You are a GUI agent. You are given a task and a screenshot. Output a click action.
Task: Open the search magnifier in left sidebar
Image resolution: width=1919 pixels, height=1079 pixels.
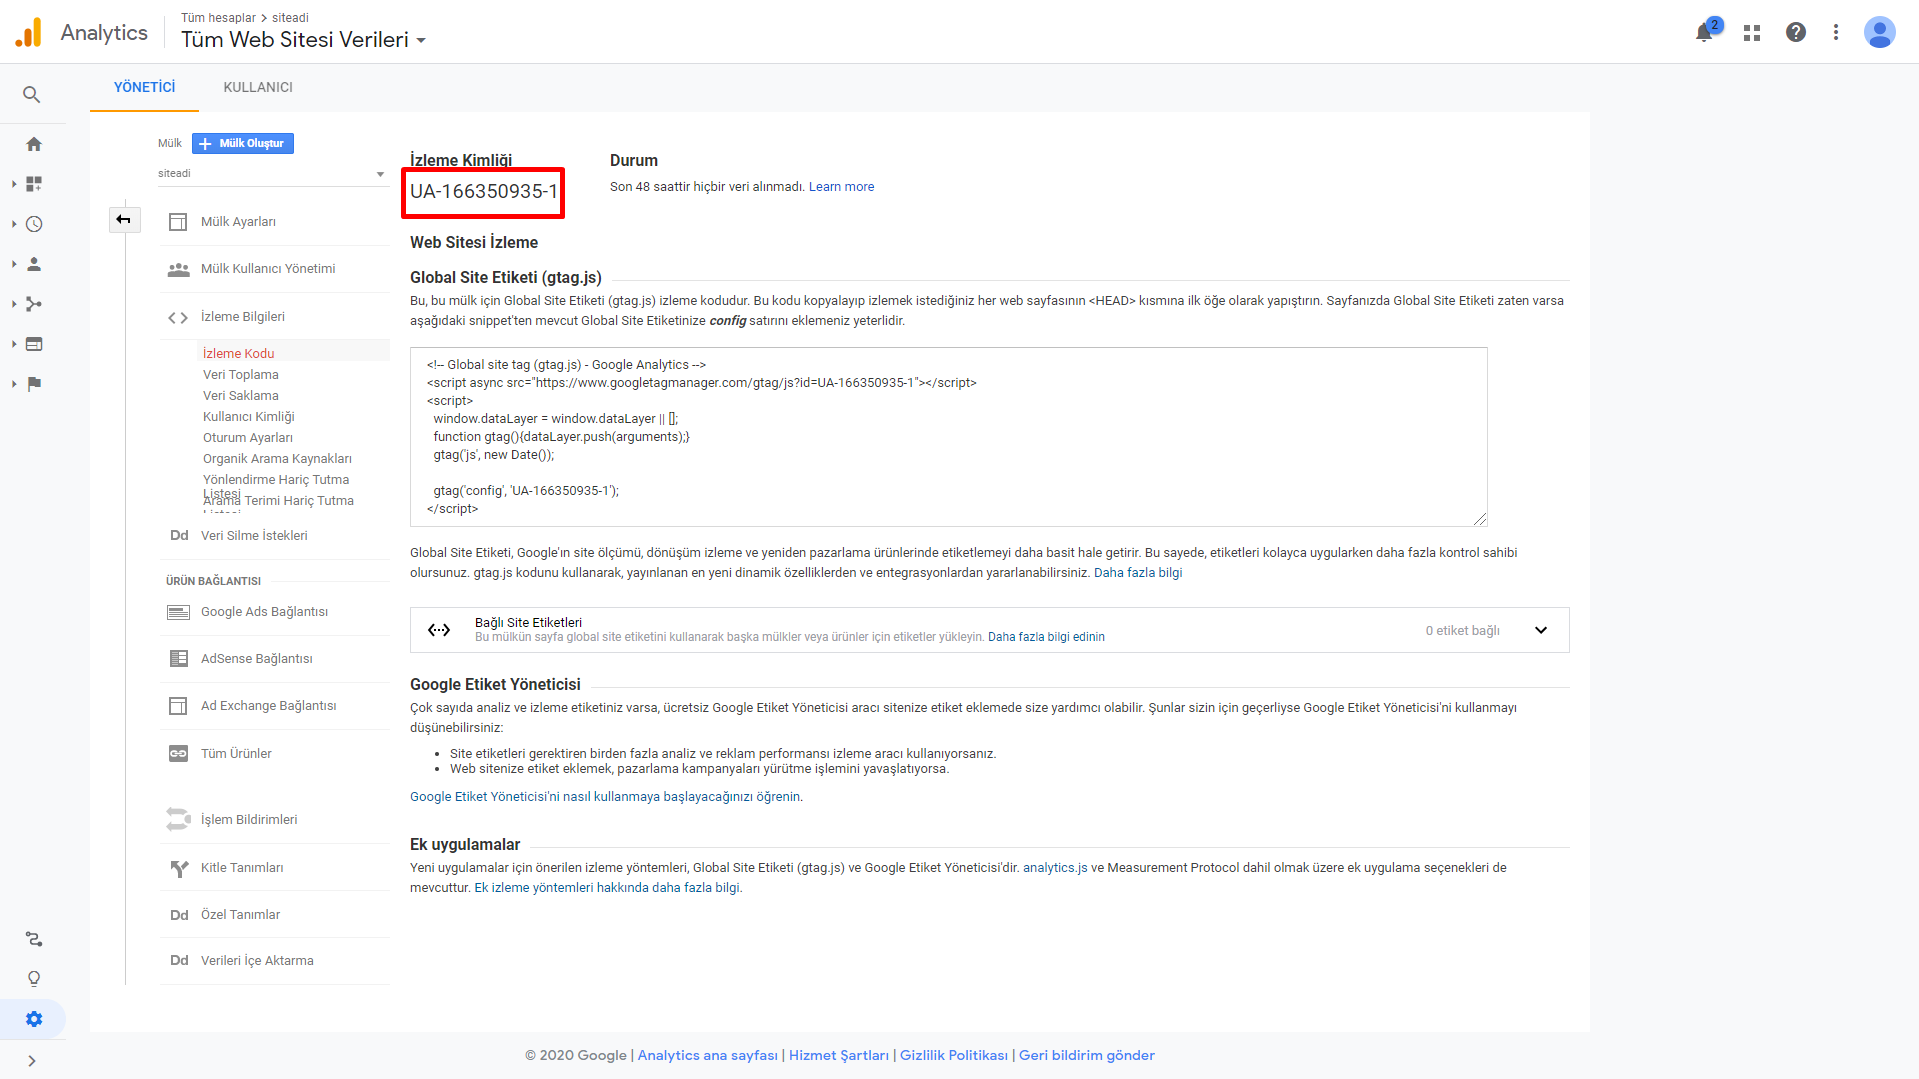click(32, 95)
